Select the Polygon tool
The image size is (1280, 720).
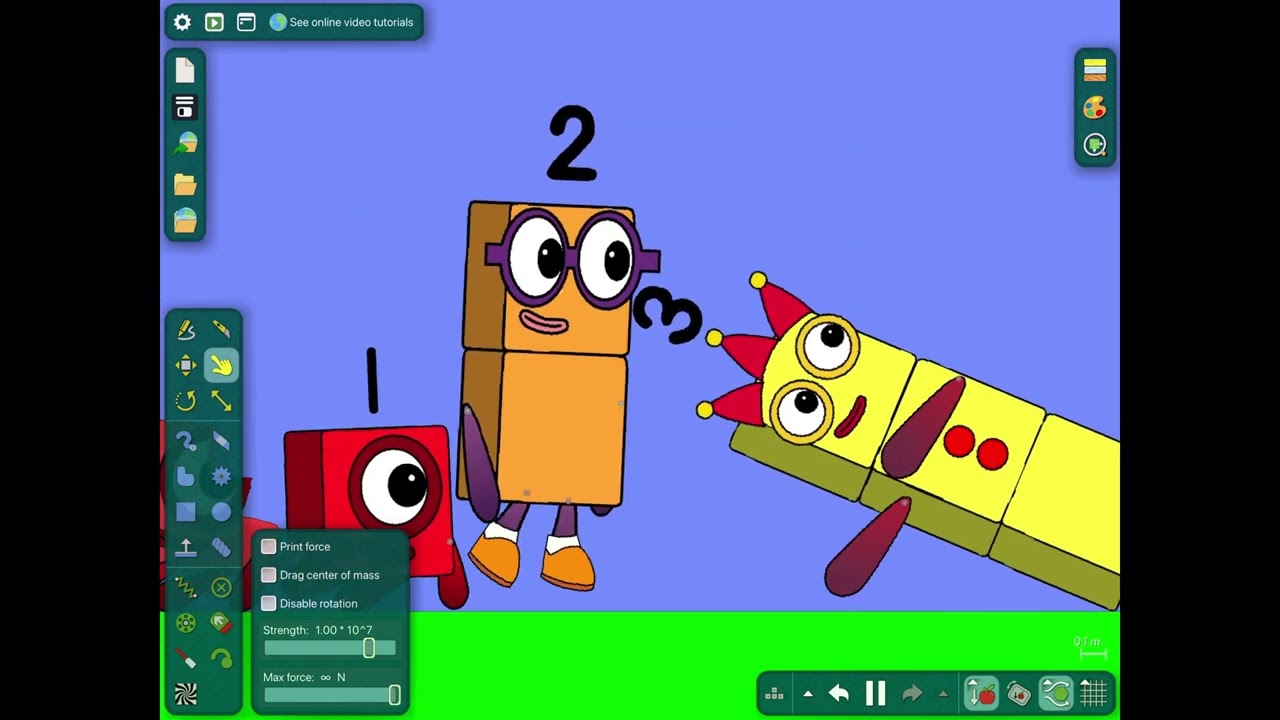[186, 477]
